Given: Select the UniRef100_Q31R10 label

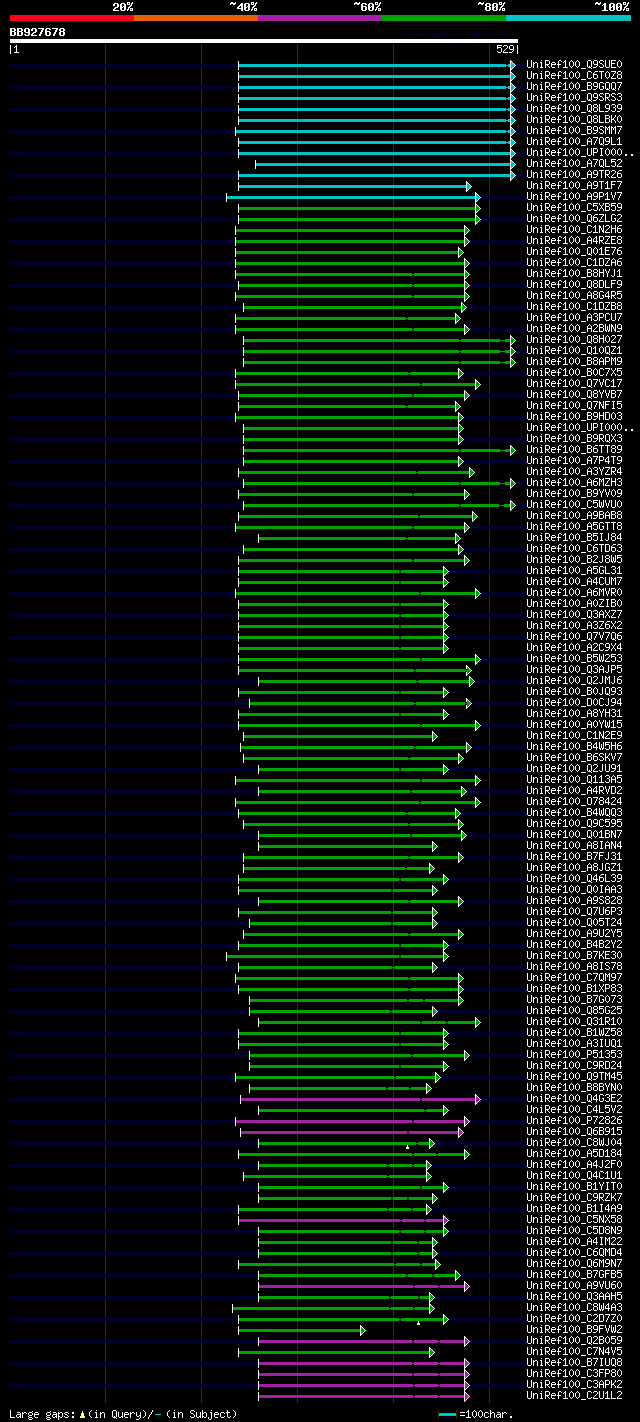Looking at the screenshot, I should click(x=574, y=1022).
